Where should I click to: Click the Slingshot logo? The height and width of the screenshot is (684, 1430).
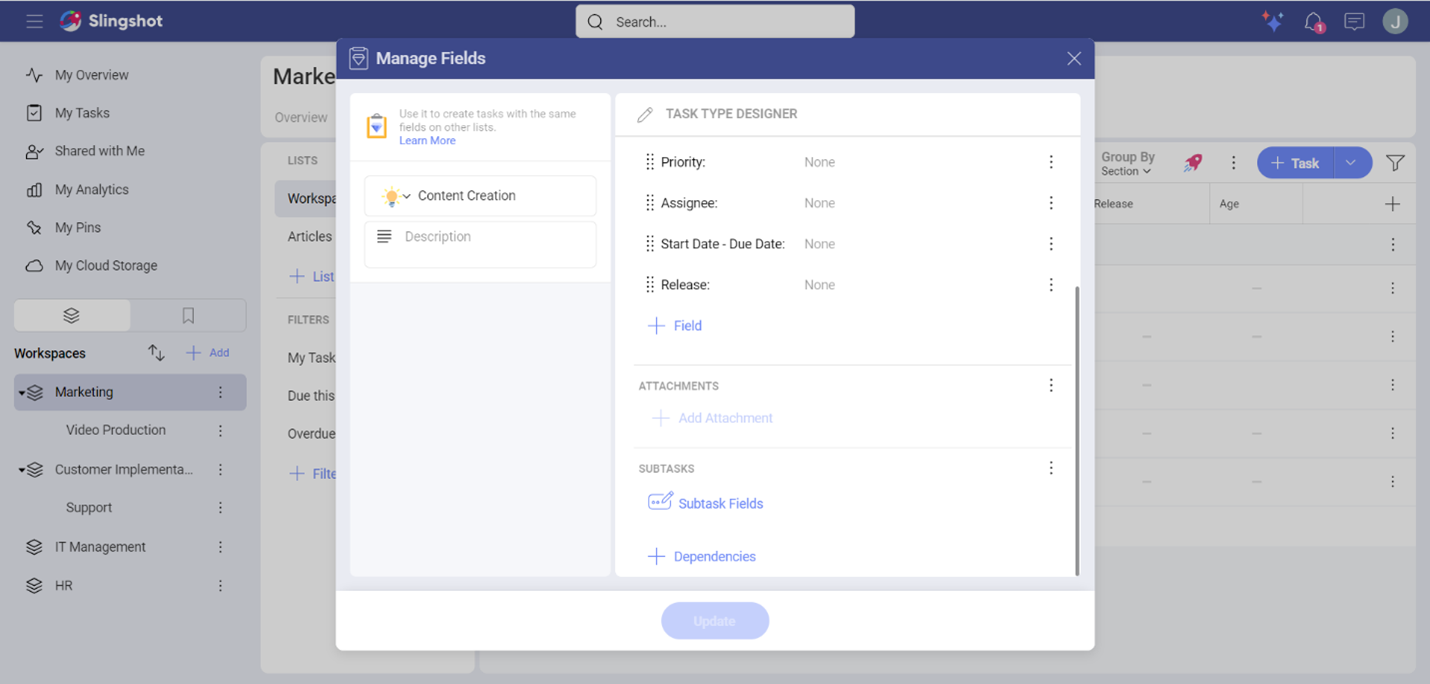click(x=111, y=21)
